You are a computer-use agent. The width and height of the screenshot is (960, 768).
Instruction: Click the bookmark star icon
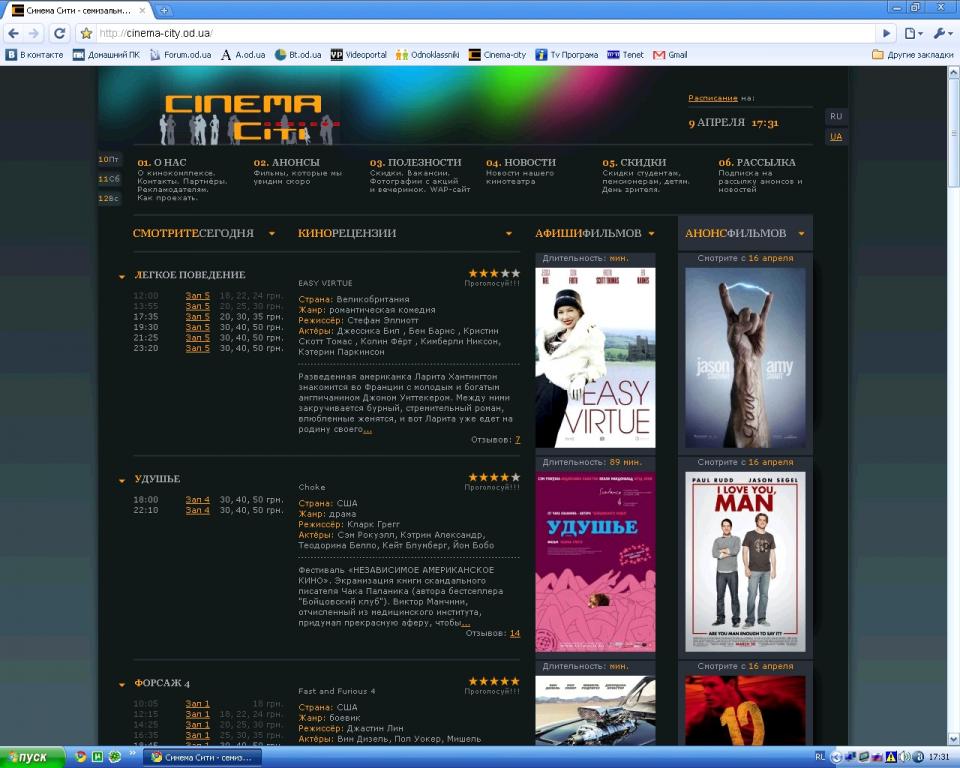[x=86, y=33]
